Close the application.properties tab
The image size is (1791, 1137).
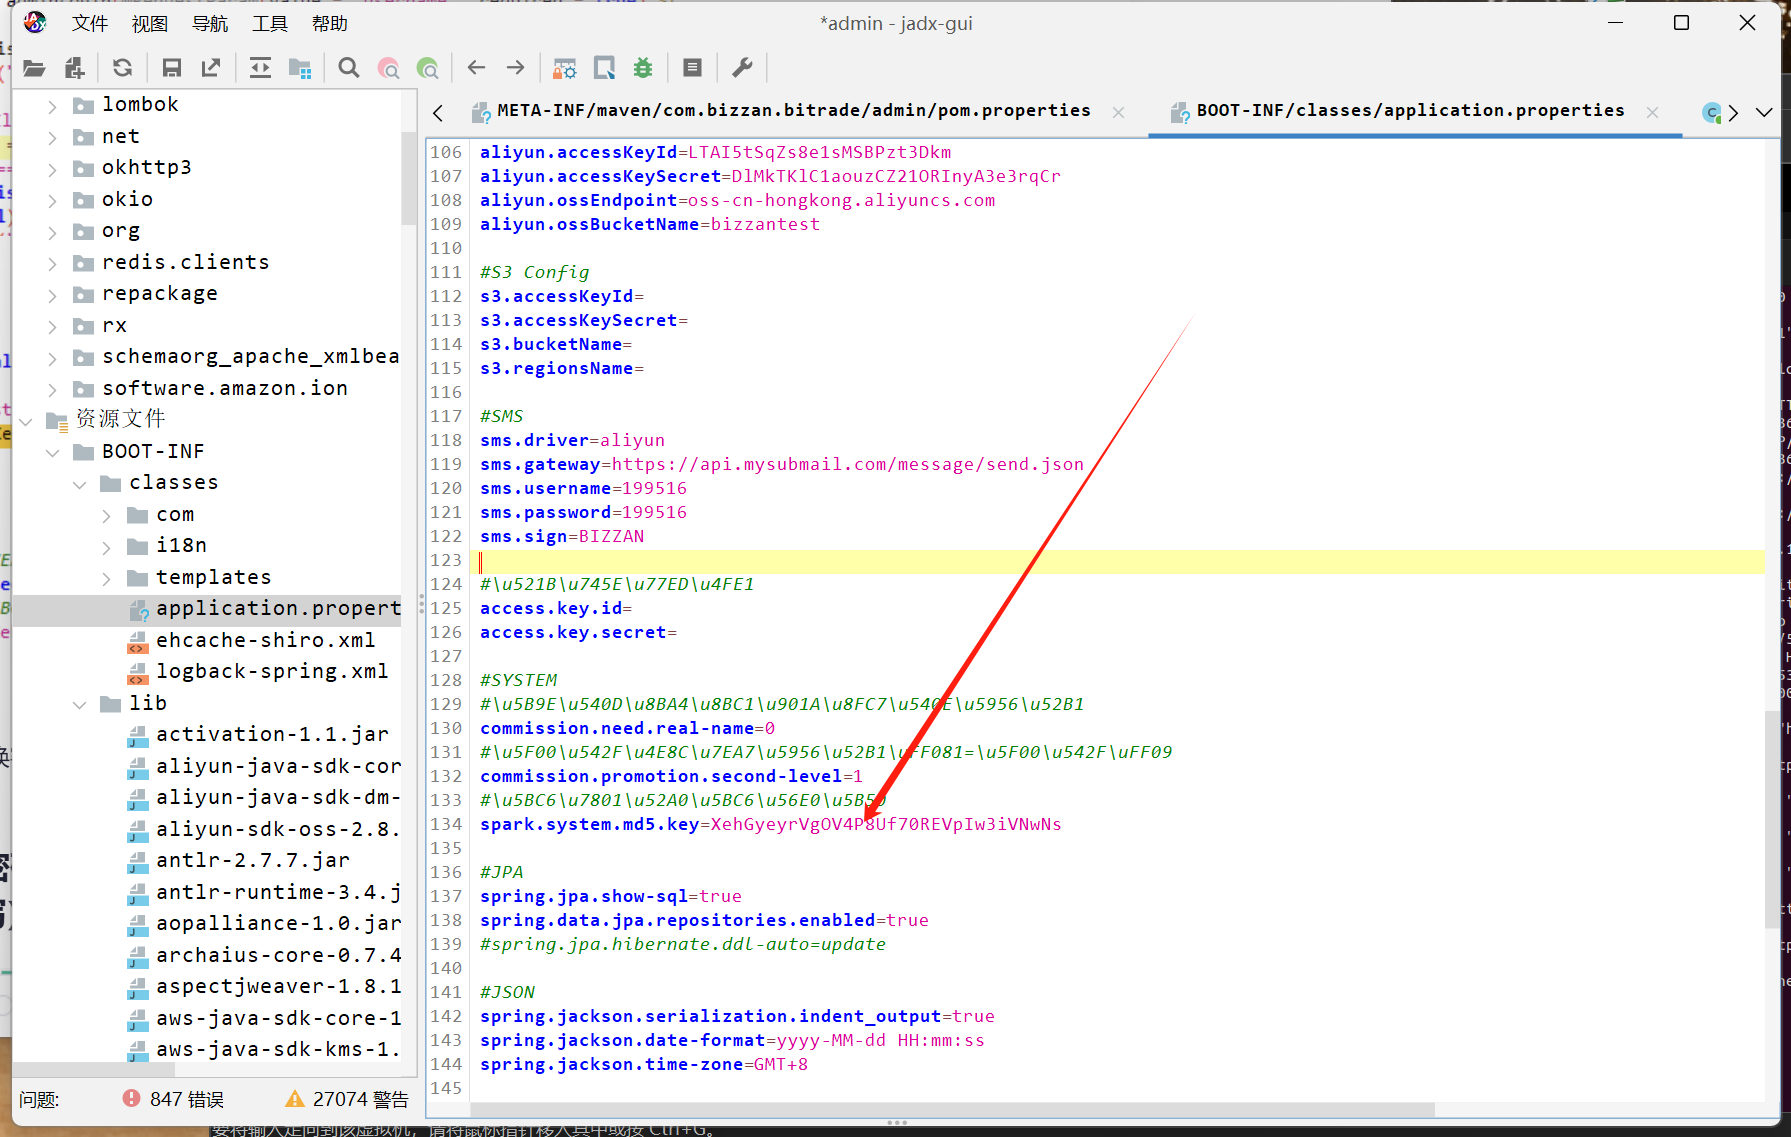click(1652, 112)
